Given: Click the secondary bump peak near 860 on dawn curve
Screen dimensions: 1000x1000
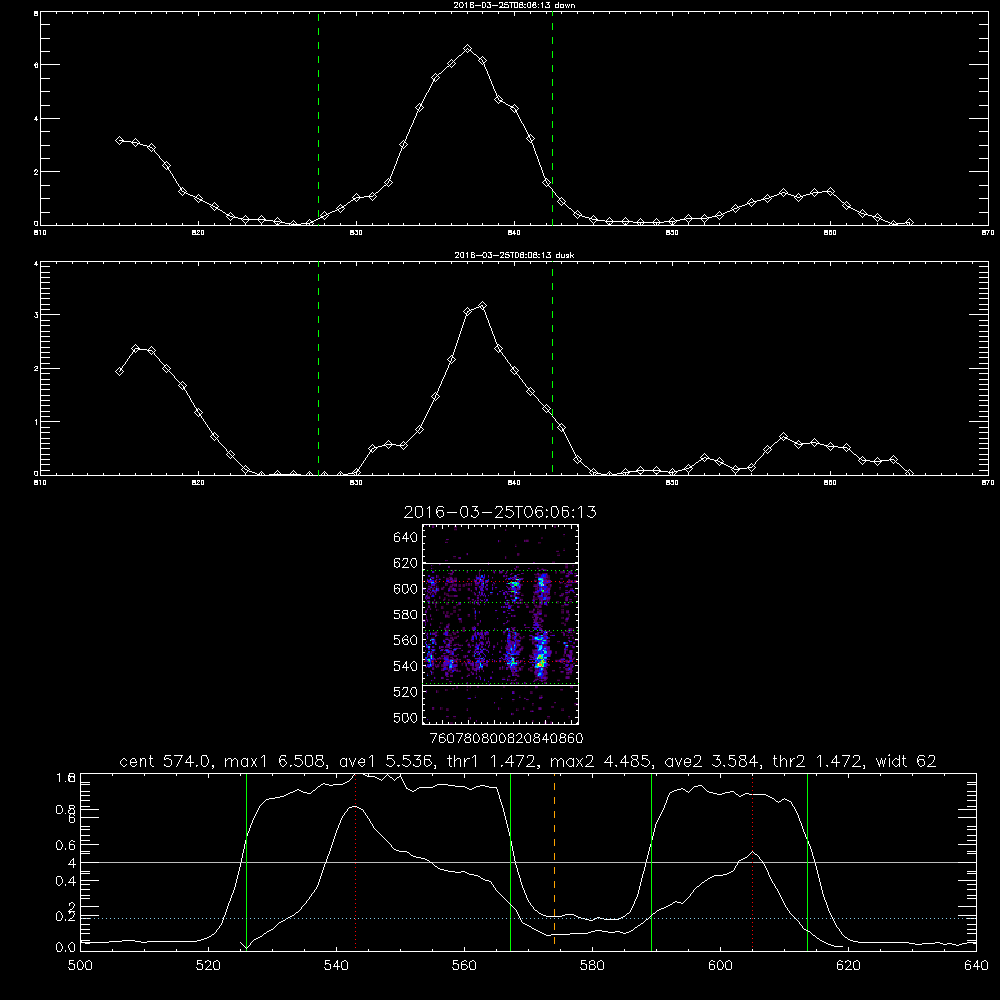Looking at the screenshot, I should coord(830,191).
